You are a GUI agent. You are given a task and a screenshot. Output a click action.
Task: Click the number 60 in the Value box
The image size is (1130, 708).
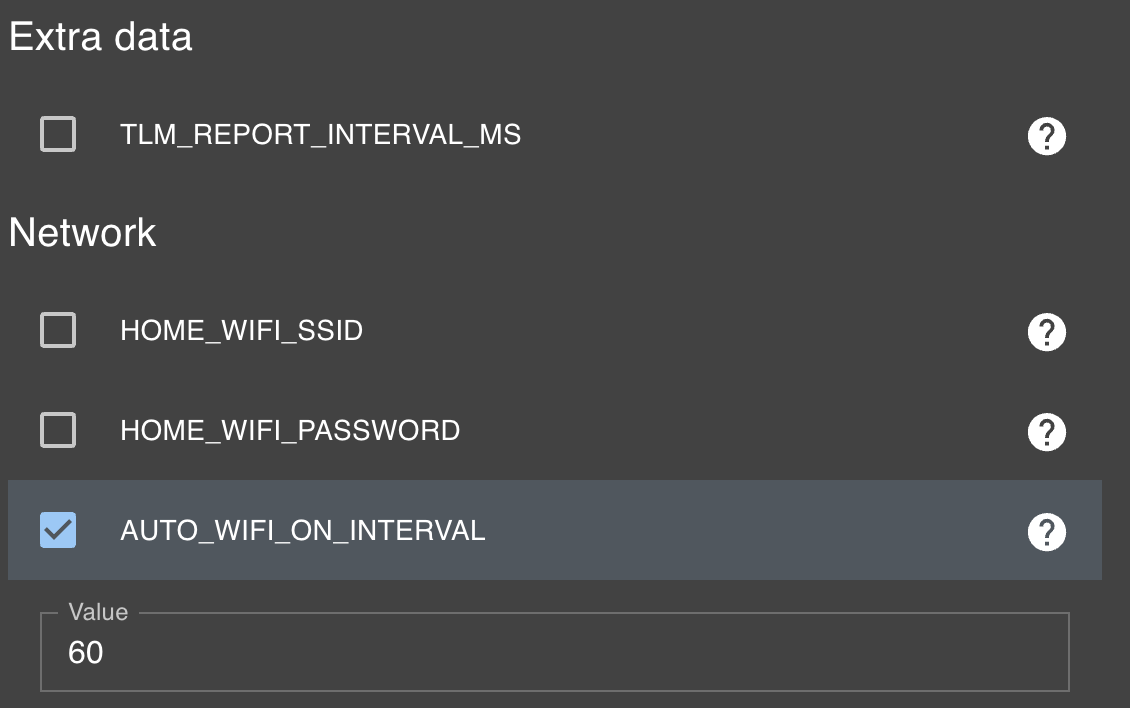86,652
